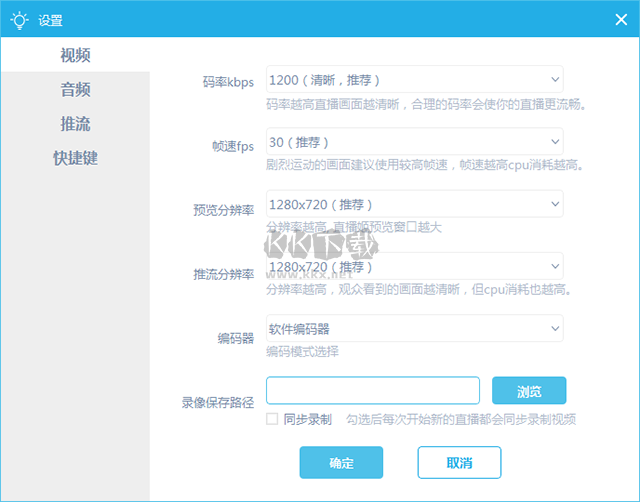Expand the 推流分辨率 dropdown 1280x720

pyautogui.click(x=415, y=266)
